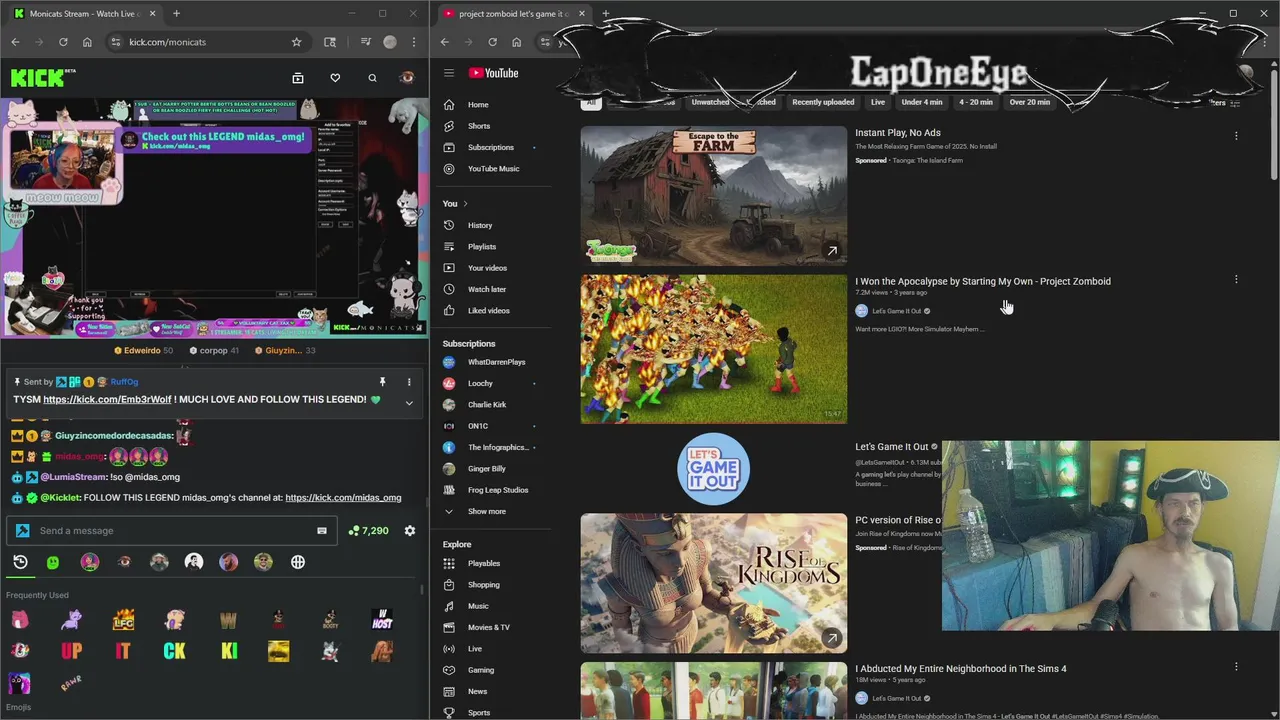The image size is (1280, 720).
Task: Open pinned message three-dot menu
Action: point(409,382)
